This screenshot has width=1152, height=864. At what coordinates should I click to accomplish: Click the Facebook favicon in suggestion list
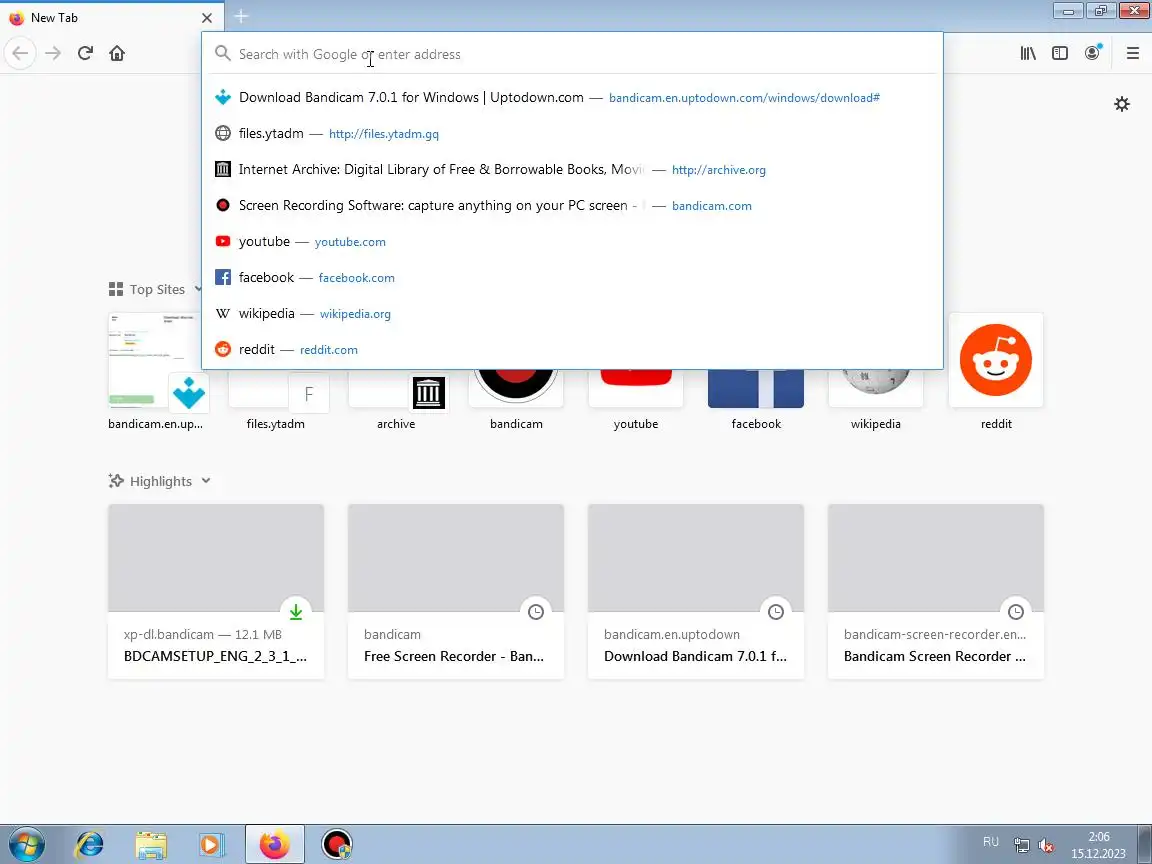pos(223,277)
